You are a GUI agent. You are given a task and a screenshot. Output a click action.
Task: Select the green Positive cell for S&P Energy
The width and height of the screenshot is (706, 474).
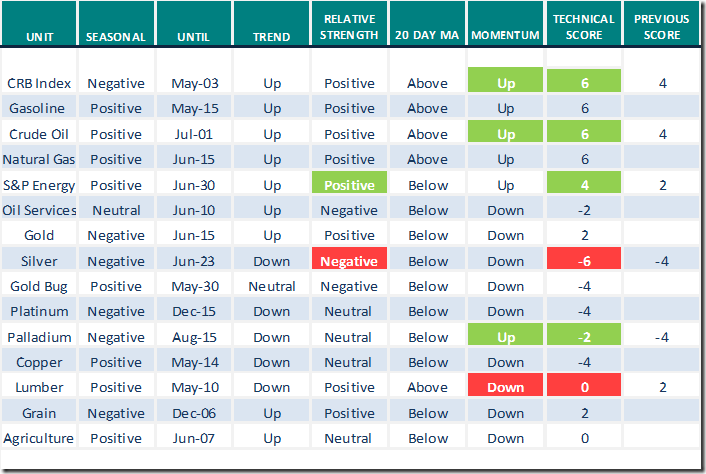point(349,185)
